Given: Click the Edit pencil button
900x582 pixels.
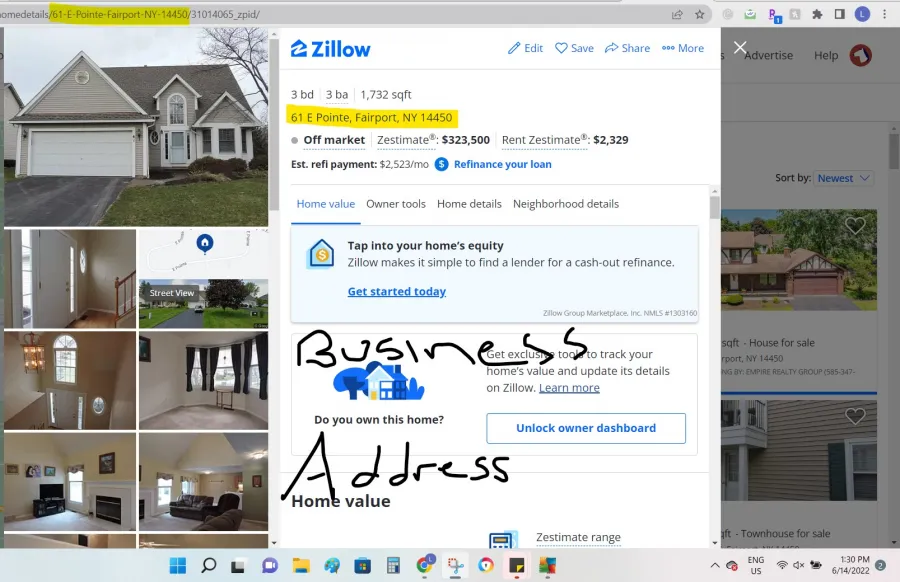Looking at the screenshot, I should (x=525, y=48).
